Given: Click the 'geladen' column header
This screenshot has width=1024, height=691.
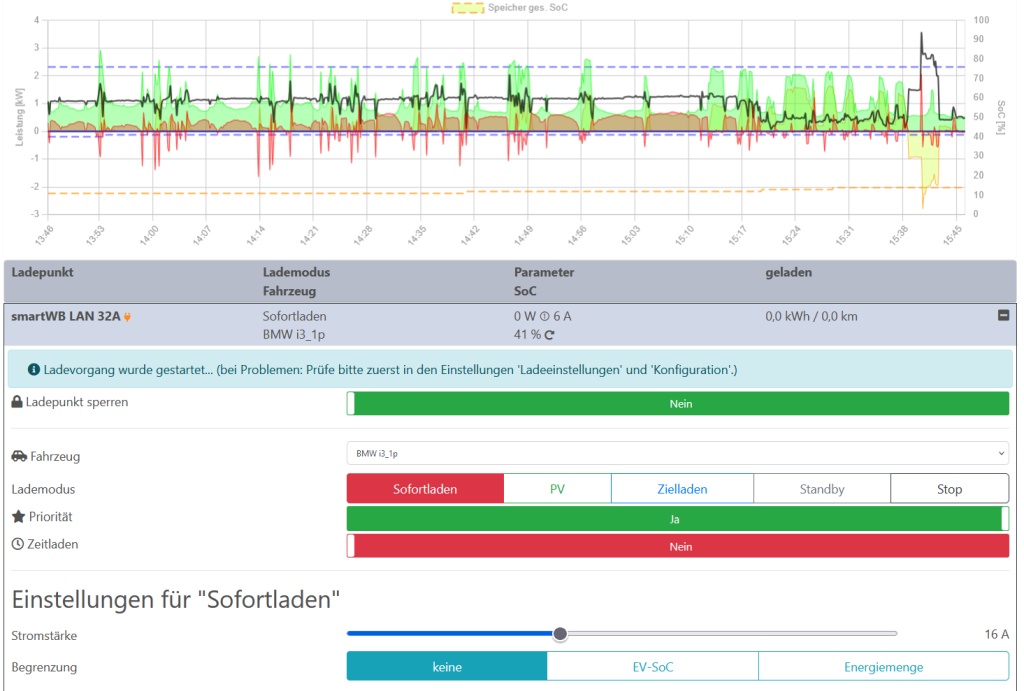Looking at the screenshot, I should 789,272.
